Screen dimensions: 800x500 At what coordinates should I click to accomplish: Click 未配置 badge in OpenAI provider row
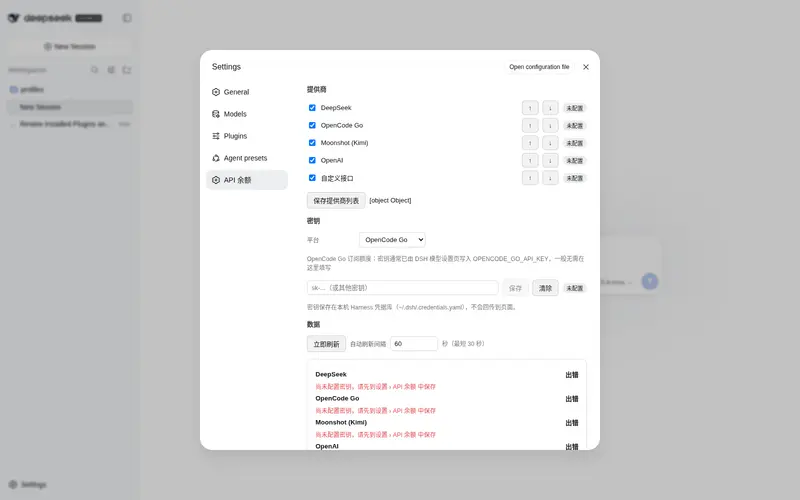pyautogui.click(x=574, y=161)
